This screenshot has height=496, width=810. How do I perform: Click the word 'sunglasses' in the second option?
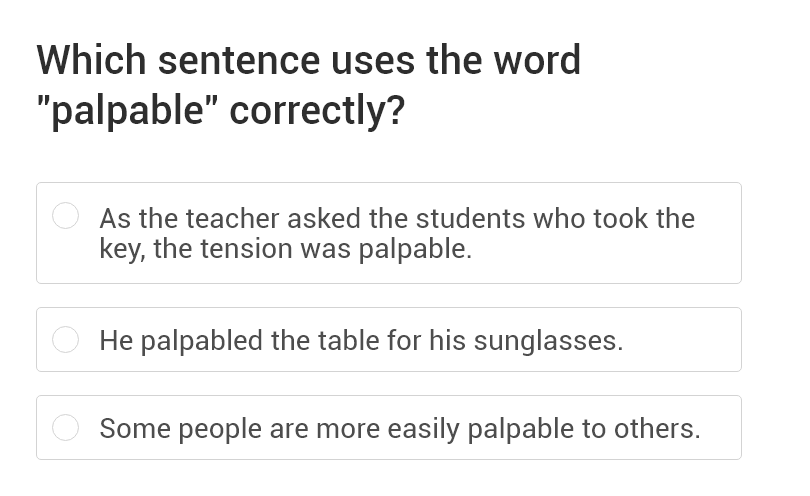click(x=547, y=341)
